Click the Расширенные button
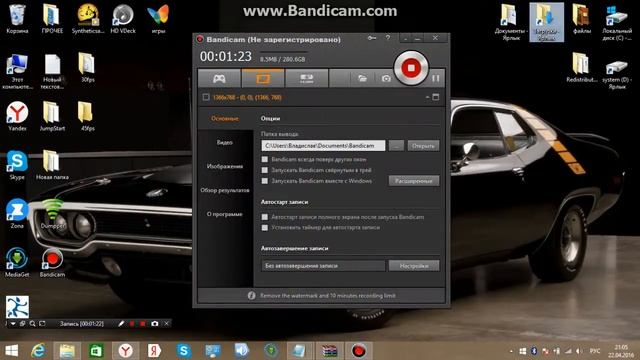The image size is (640, 360). 414,181
